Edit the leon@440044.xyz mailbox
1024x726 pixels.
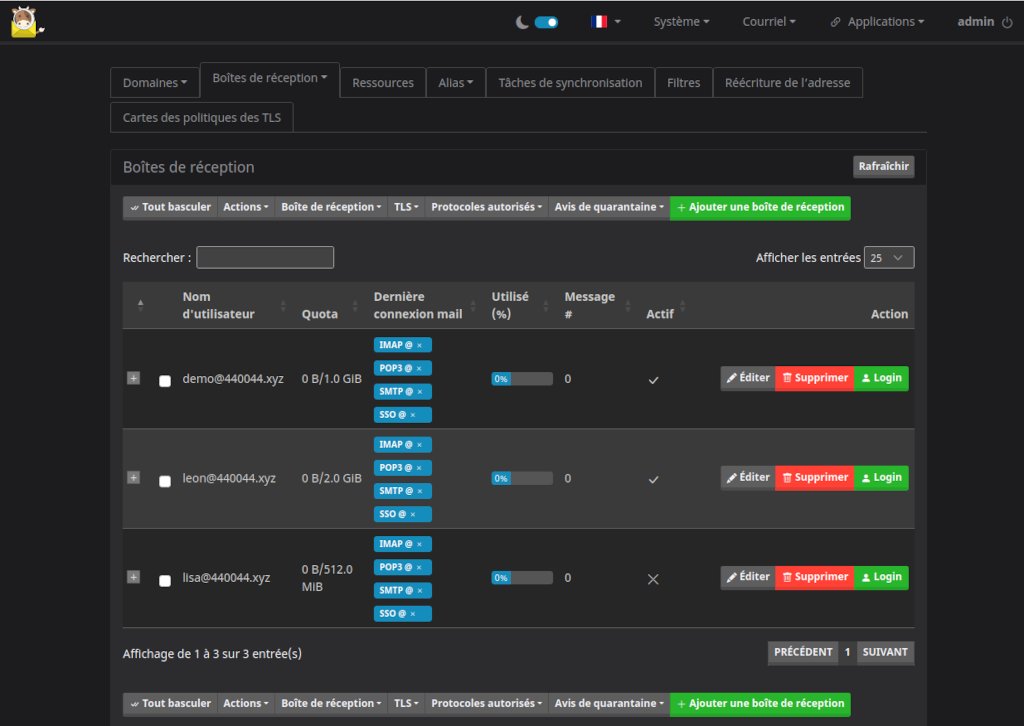748,478
